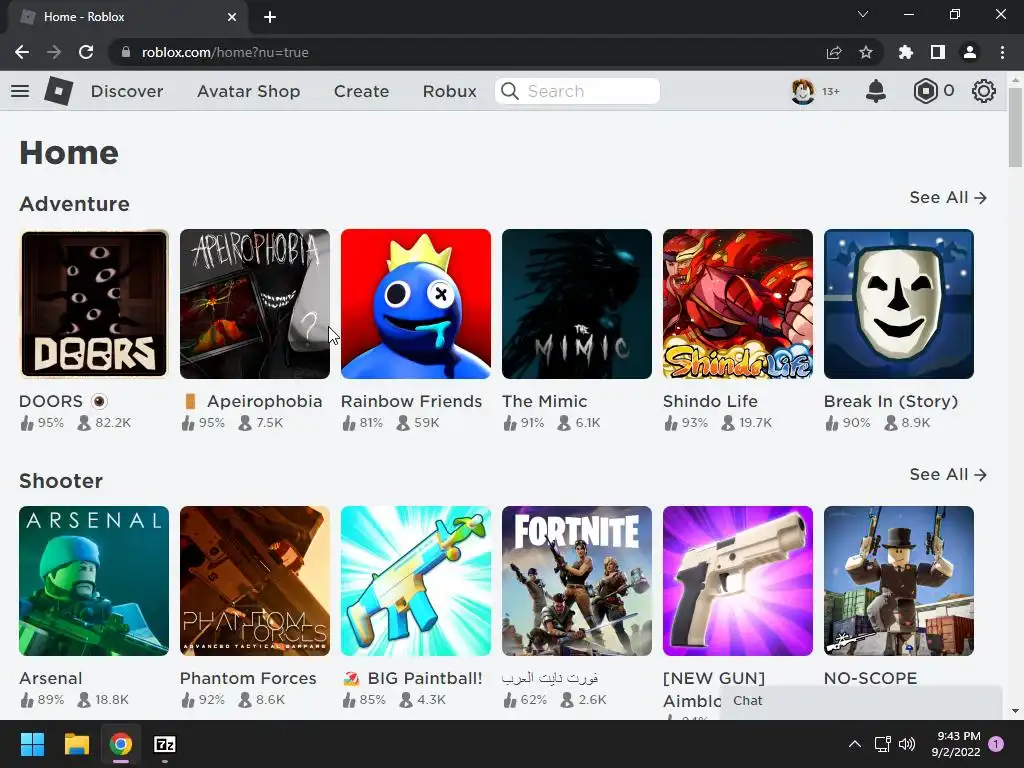View site information lock icon
Image resolution: width=1024 pixels, height=768 pixels.
(126, 52)
